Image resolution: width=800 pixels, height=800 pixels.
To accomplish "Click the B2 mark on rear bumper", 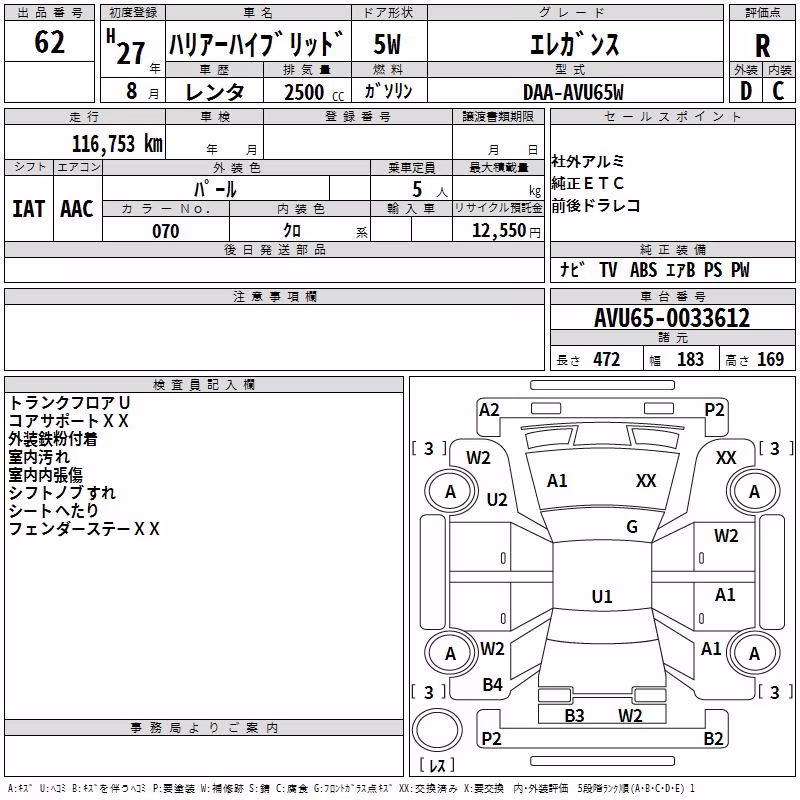I will (x=713, y=738).
